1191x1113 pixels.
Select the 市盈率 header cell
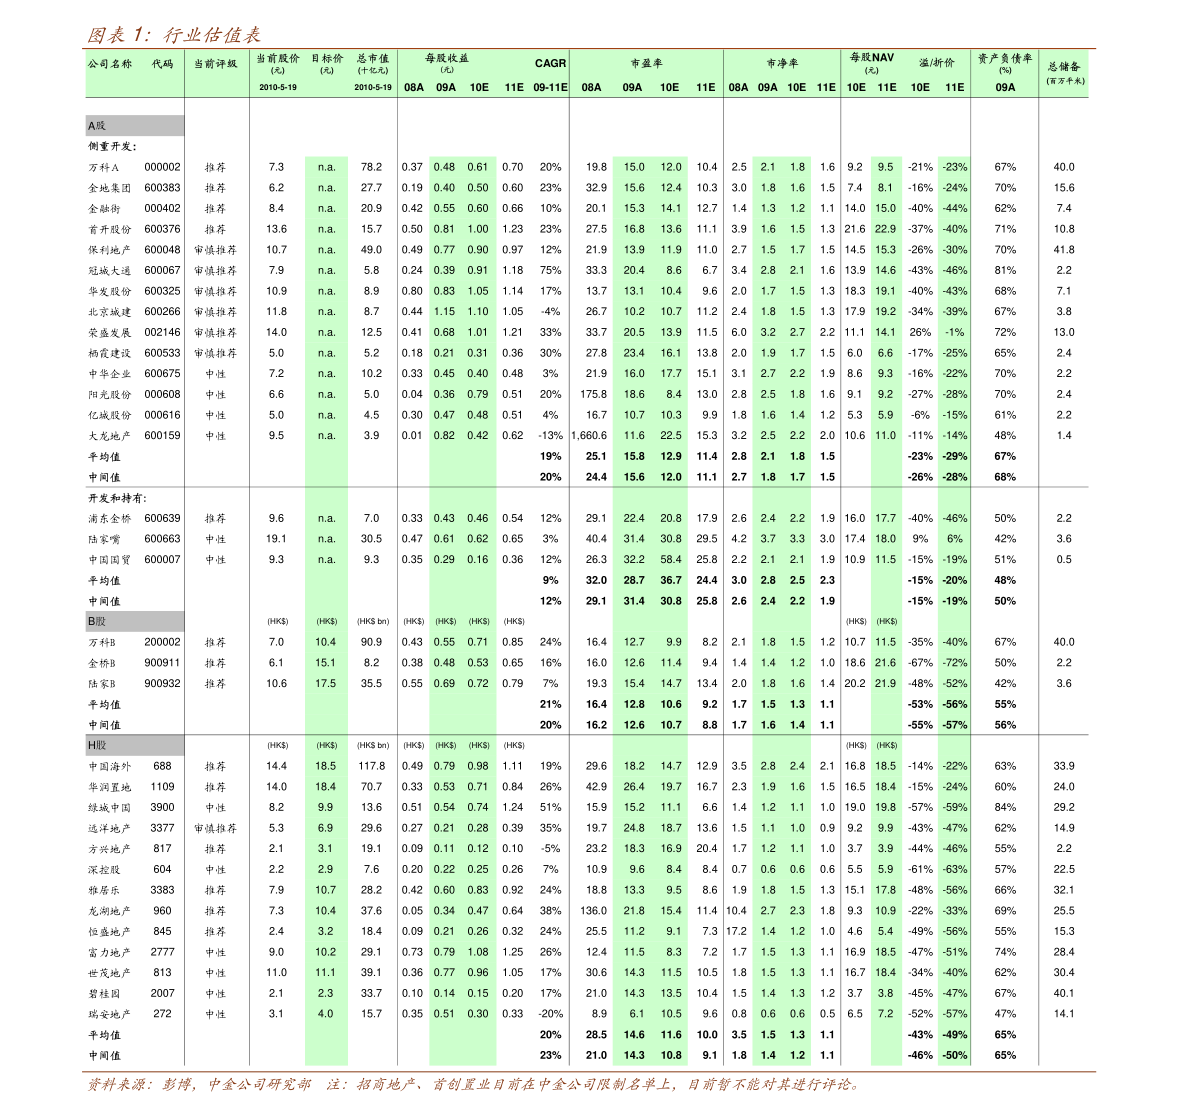[x=646, y=64]
